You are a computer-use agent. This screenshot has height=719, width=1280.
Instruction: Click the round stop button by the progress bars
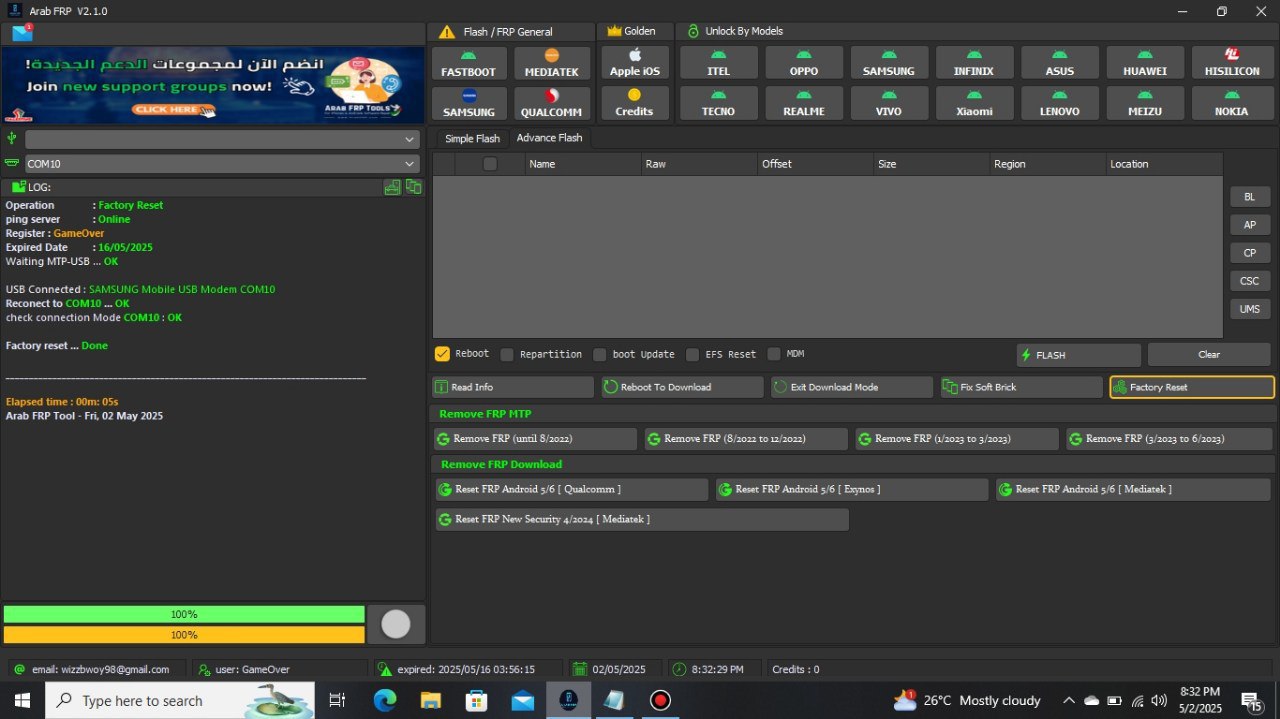point(396,624)
